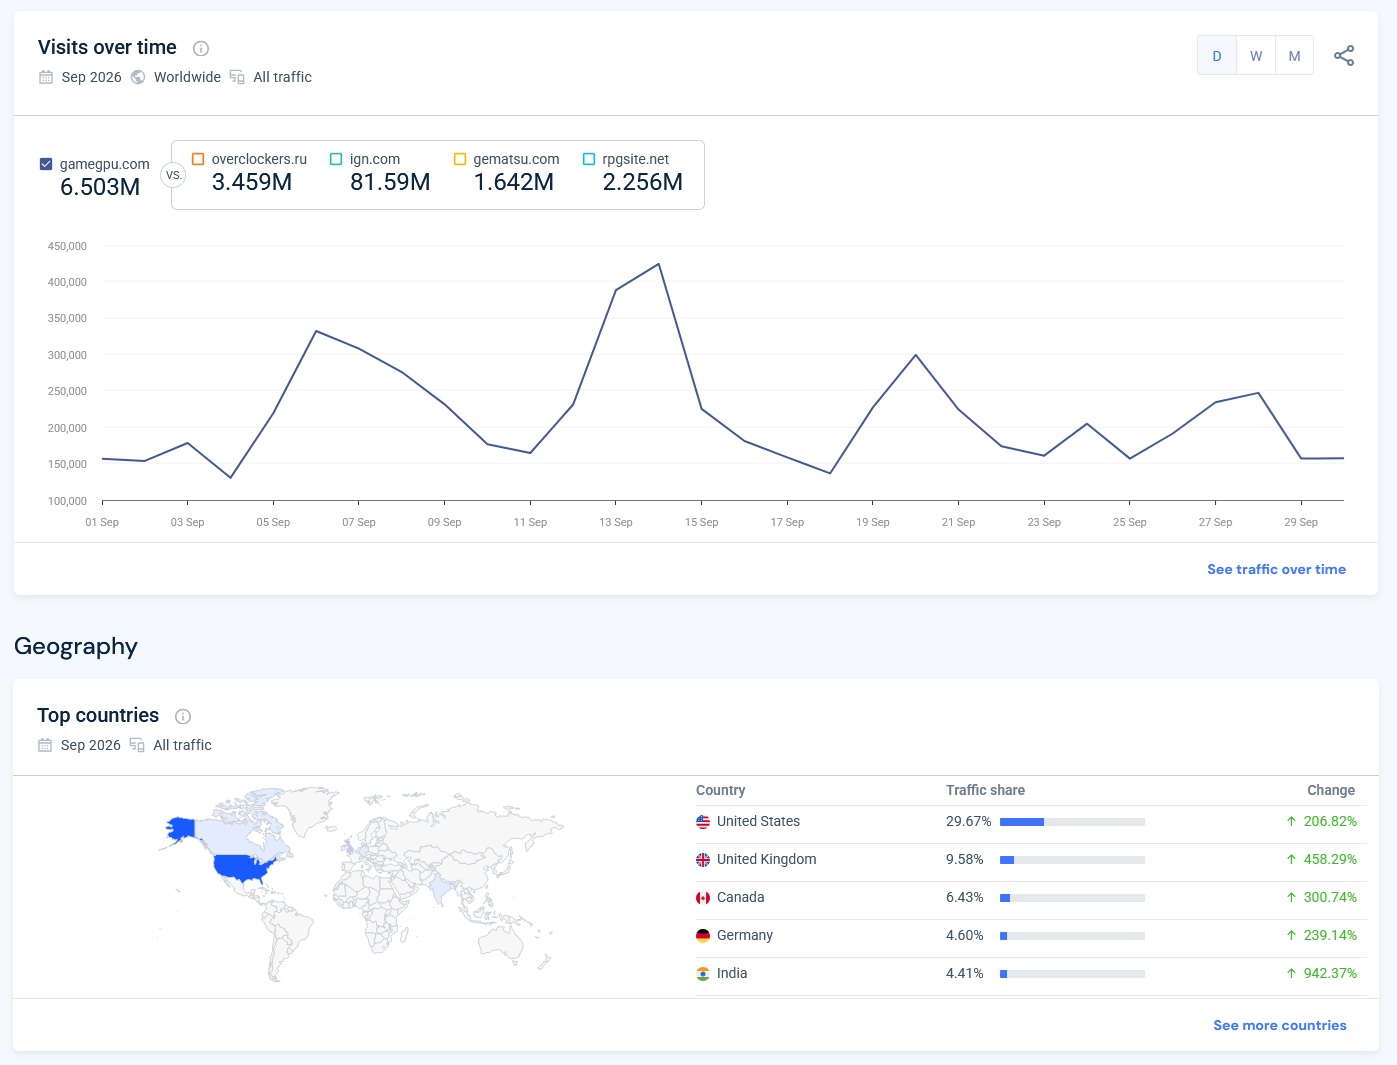Viewport: 1397px width, 1065px height.
Task: Enable the rpgsite.net comparison checkbox
Action: [589, 159]
